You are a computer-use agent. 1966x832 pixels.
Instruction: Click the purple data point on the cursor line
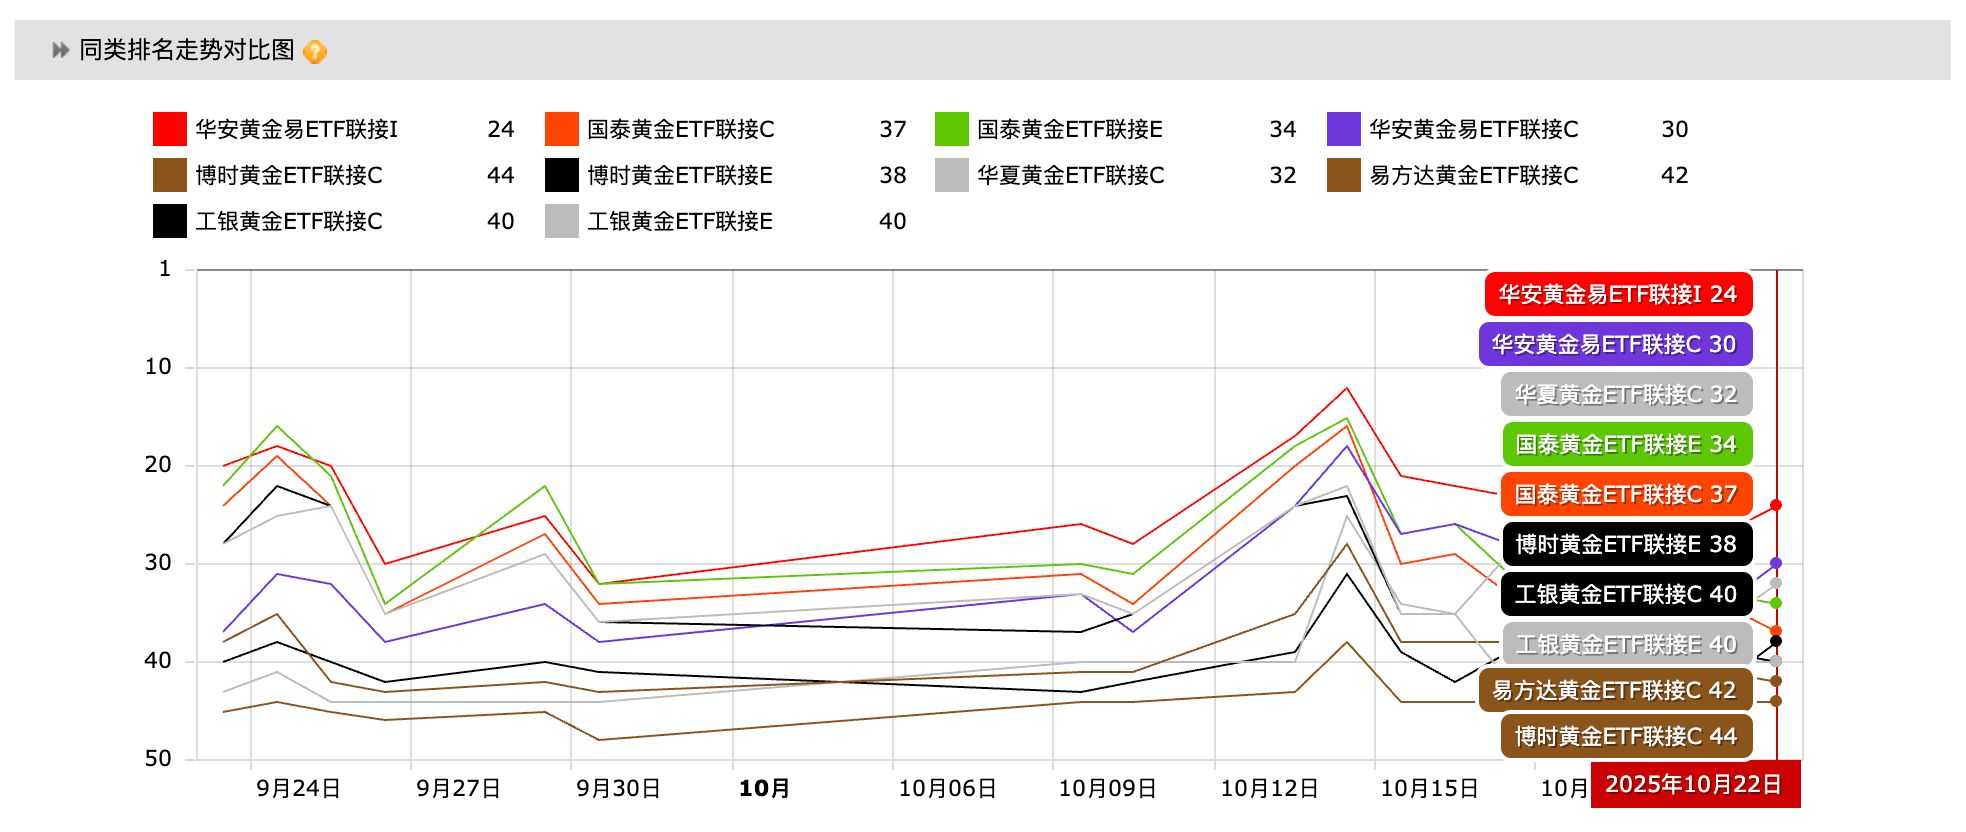(1776, 564)
